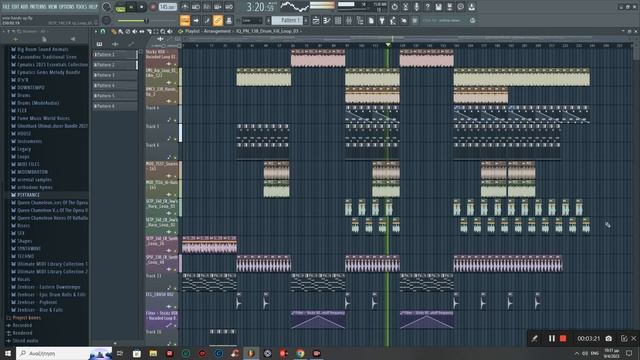Click the Help question mark icon
The height and width of the screenshot is (360, 640).
pos(427,7)
